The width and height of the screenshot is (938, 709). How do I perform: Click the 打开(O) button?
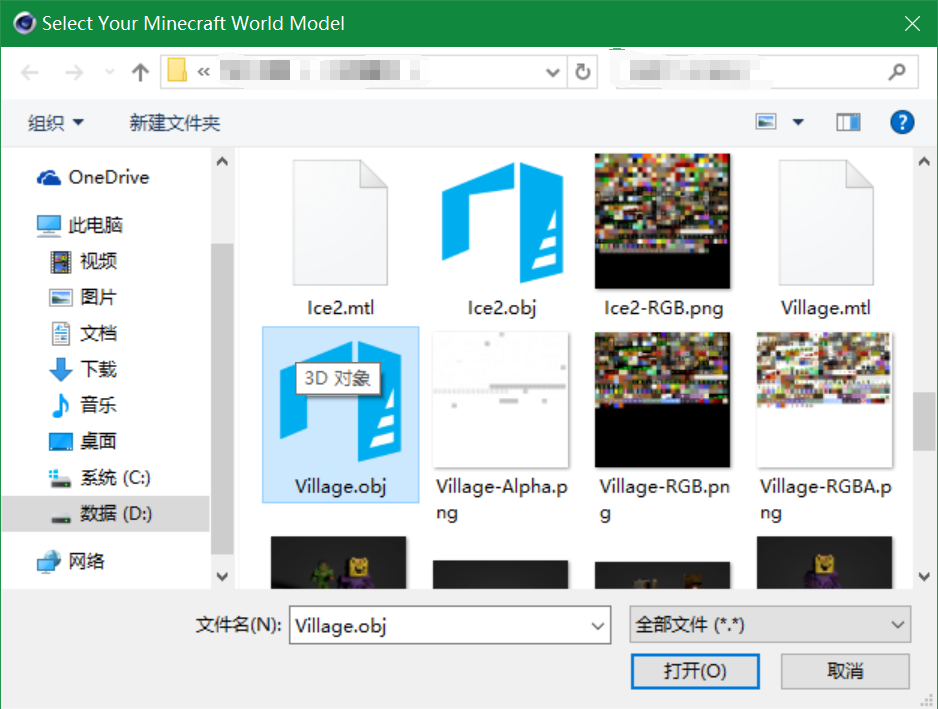pyautogui.click(x=695, y=671)
